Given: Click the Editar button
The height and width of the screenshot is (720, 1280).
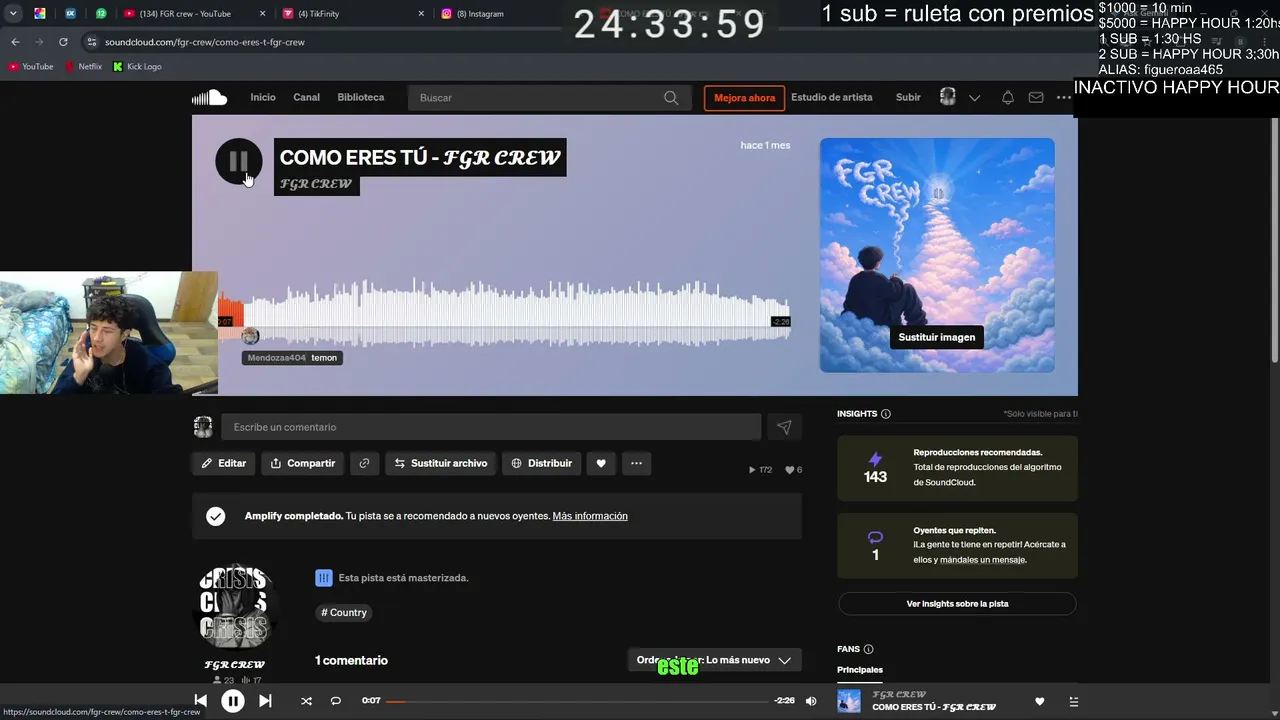Looking at the screenshot, I should click(223, 463).
